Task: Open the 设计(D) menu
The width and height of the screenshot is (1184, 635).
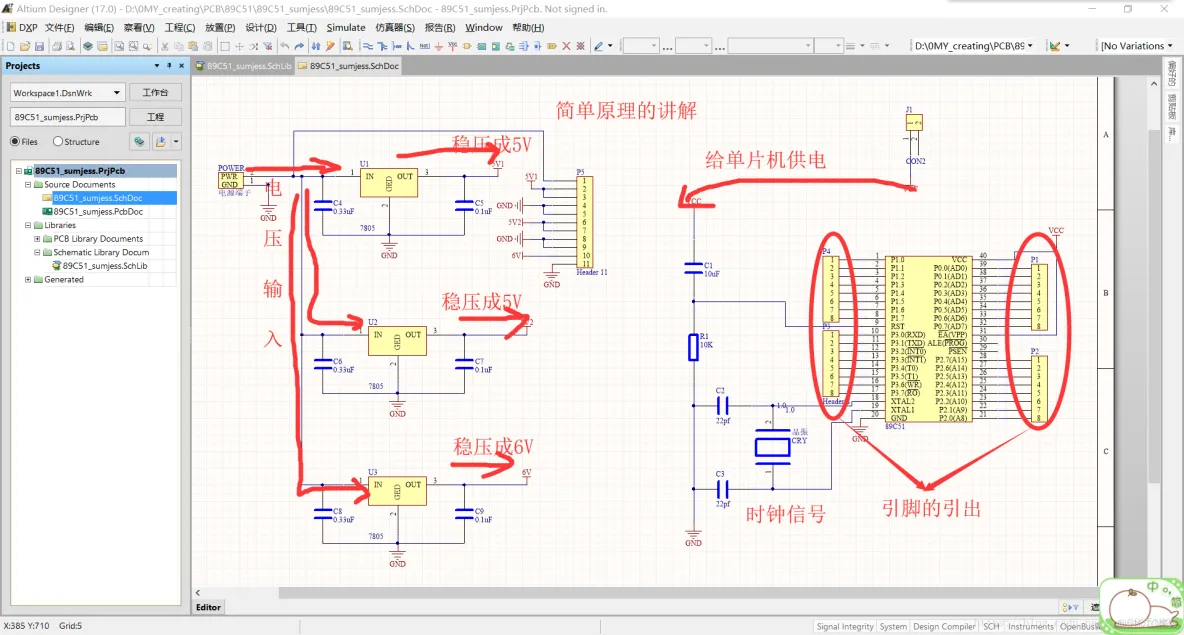Action: 261,27
